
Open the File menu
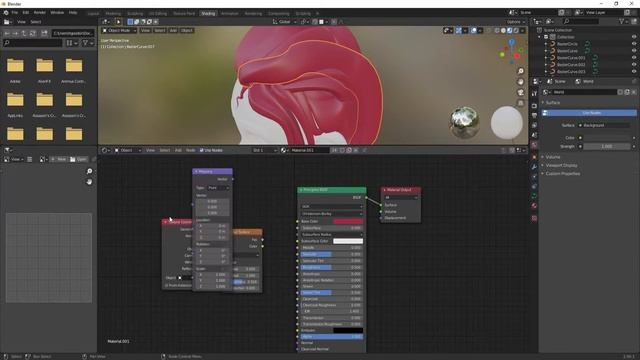click(15, 13)
